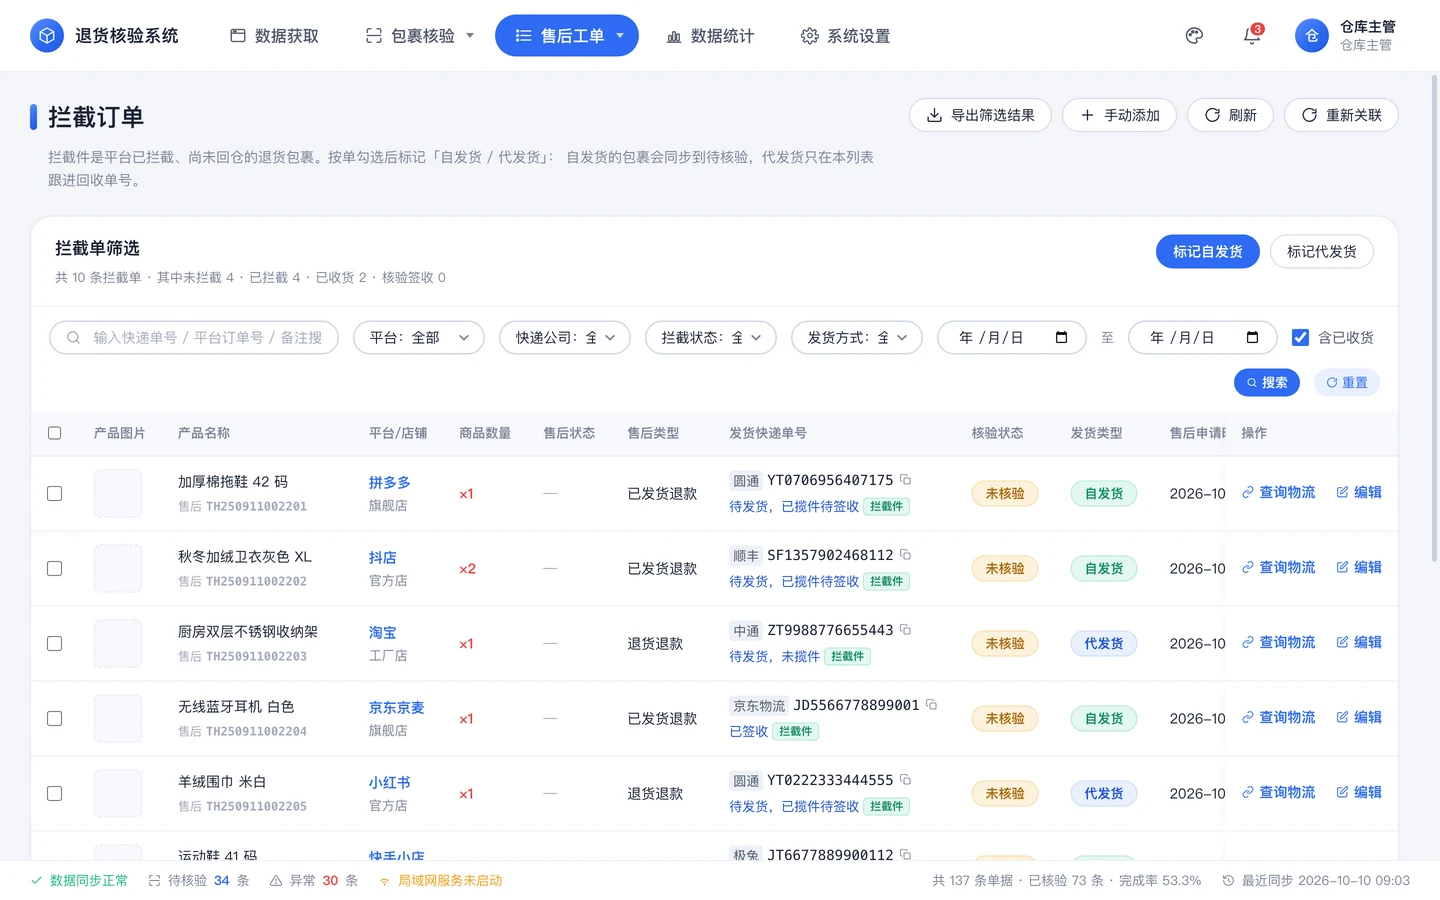Click the blue 搜索 button
The width and height of the screenshot is (1440, 900).
(1267, 383)
